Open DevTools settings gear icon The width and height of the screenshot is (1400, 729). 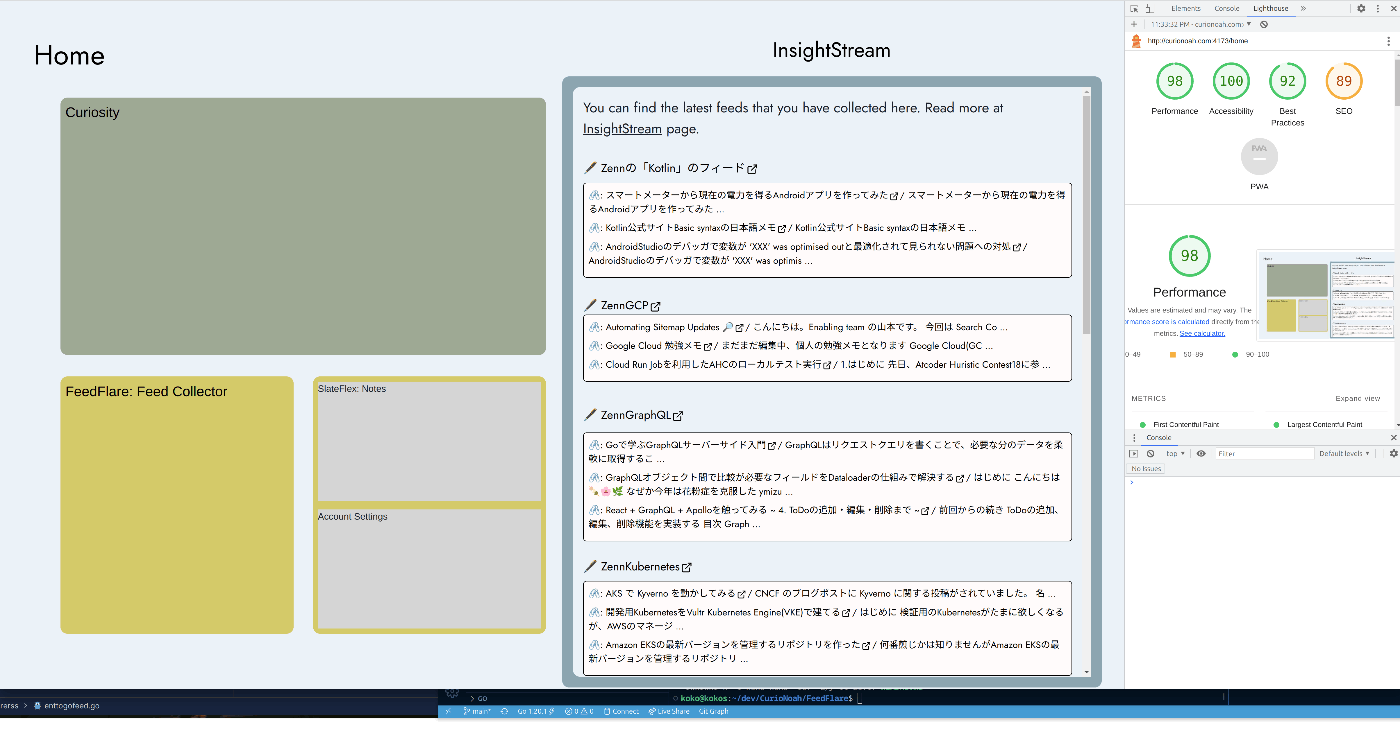click(1361, 8)
